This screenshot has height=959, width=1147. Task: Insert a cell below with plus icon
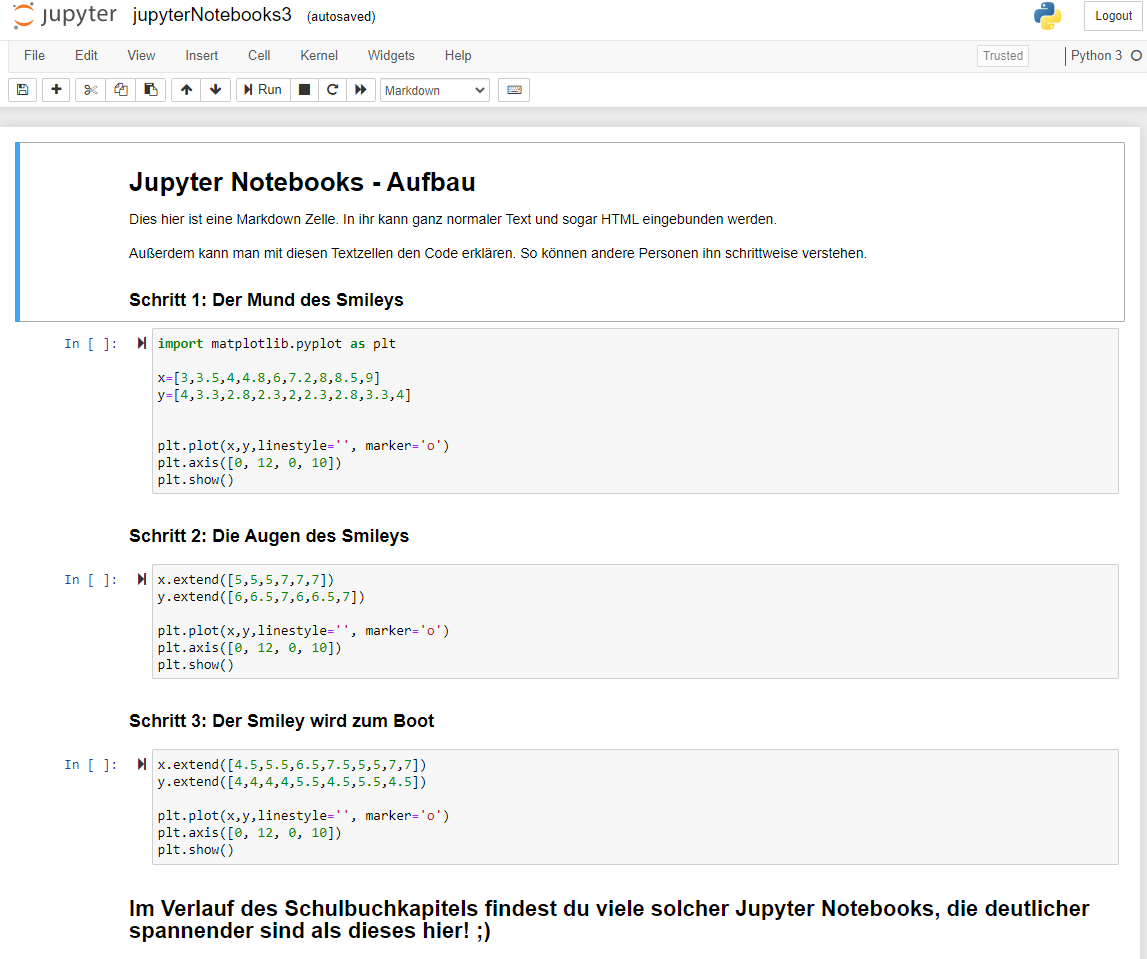(x=56, y=90)
